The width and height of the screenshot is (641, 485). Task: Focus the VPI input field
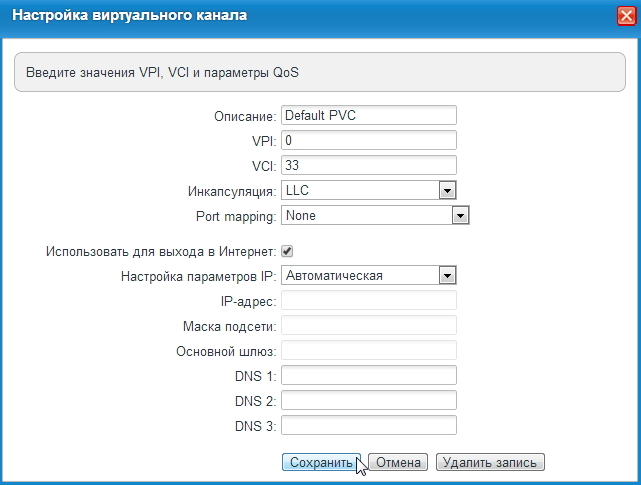tap(368, 140)
